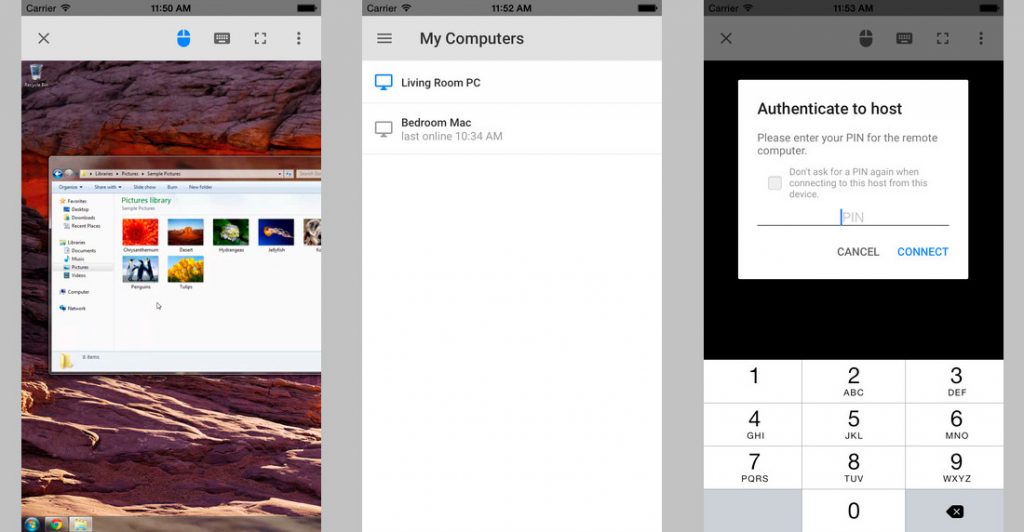Screen dimensions: 1024x532
Task: Tap the blue mouse mode icon
Action: (183, 39)
